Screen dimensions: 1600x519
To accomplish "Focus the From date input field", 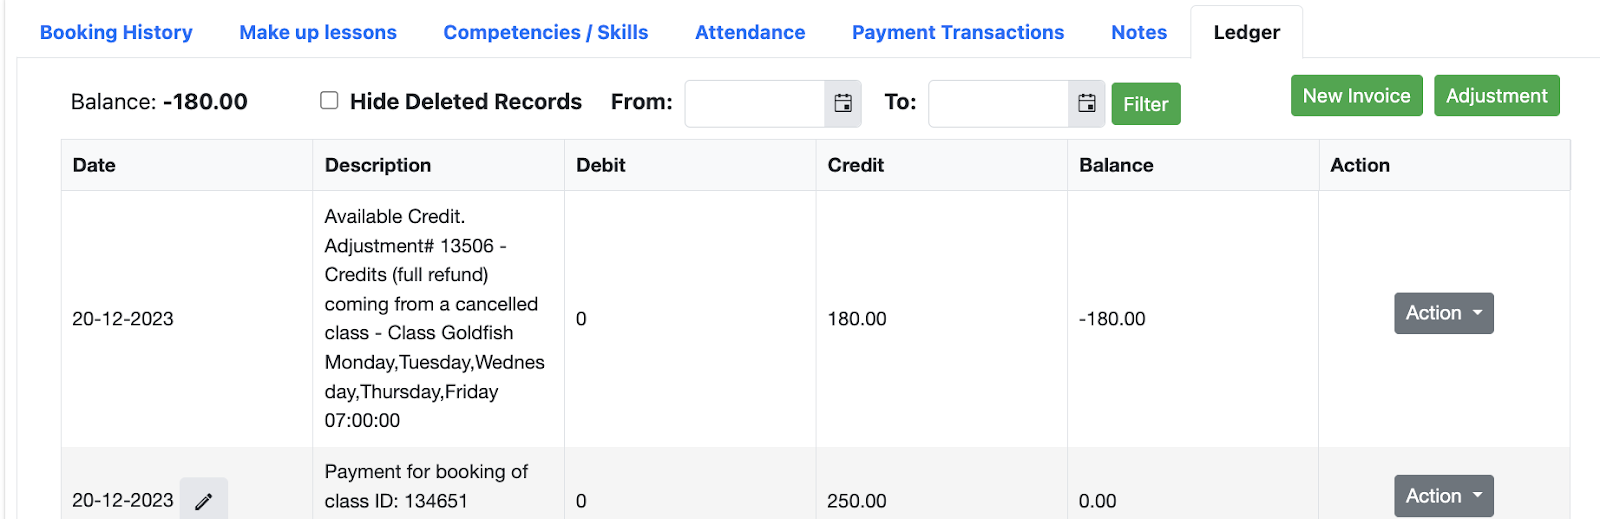I will pyautogui.click(x=755, y=103).
